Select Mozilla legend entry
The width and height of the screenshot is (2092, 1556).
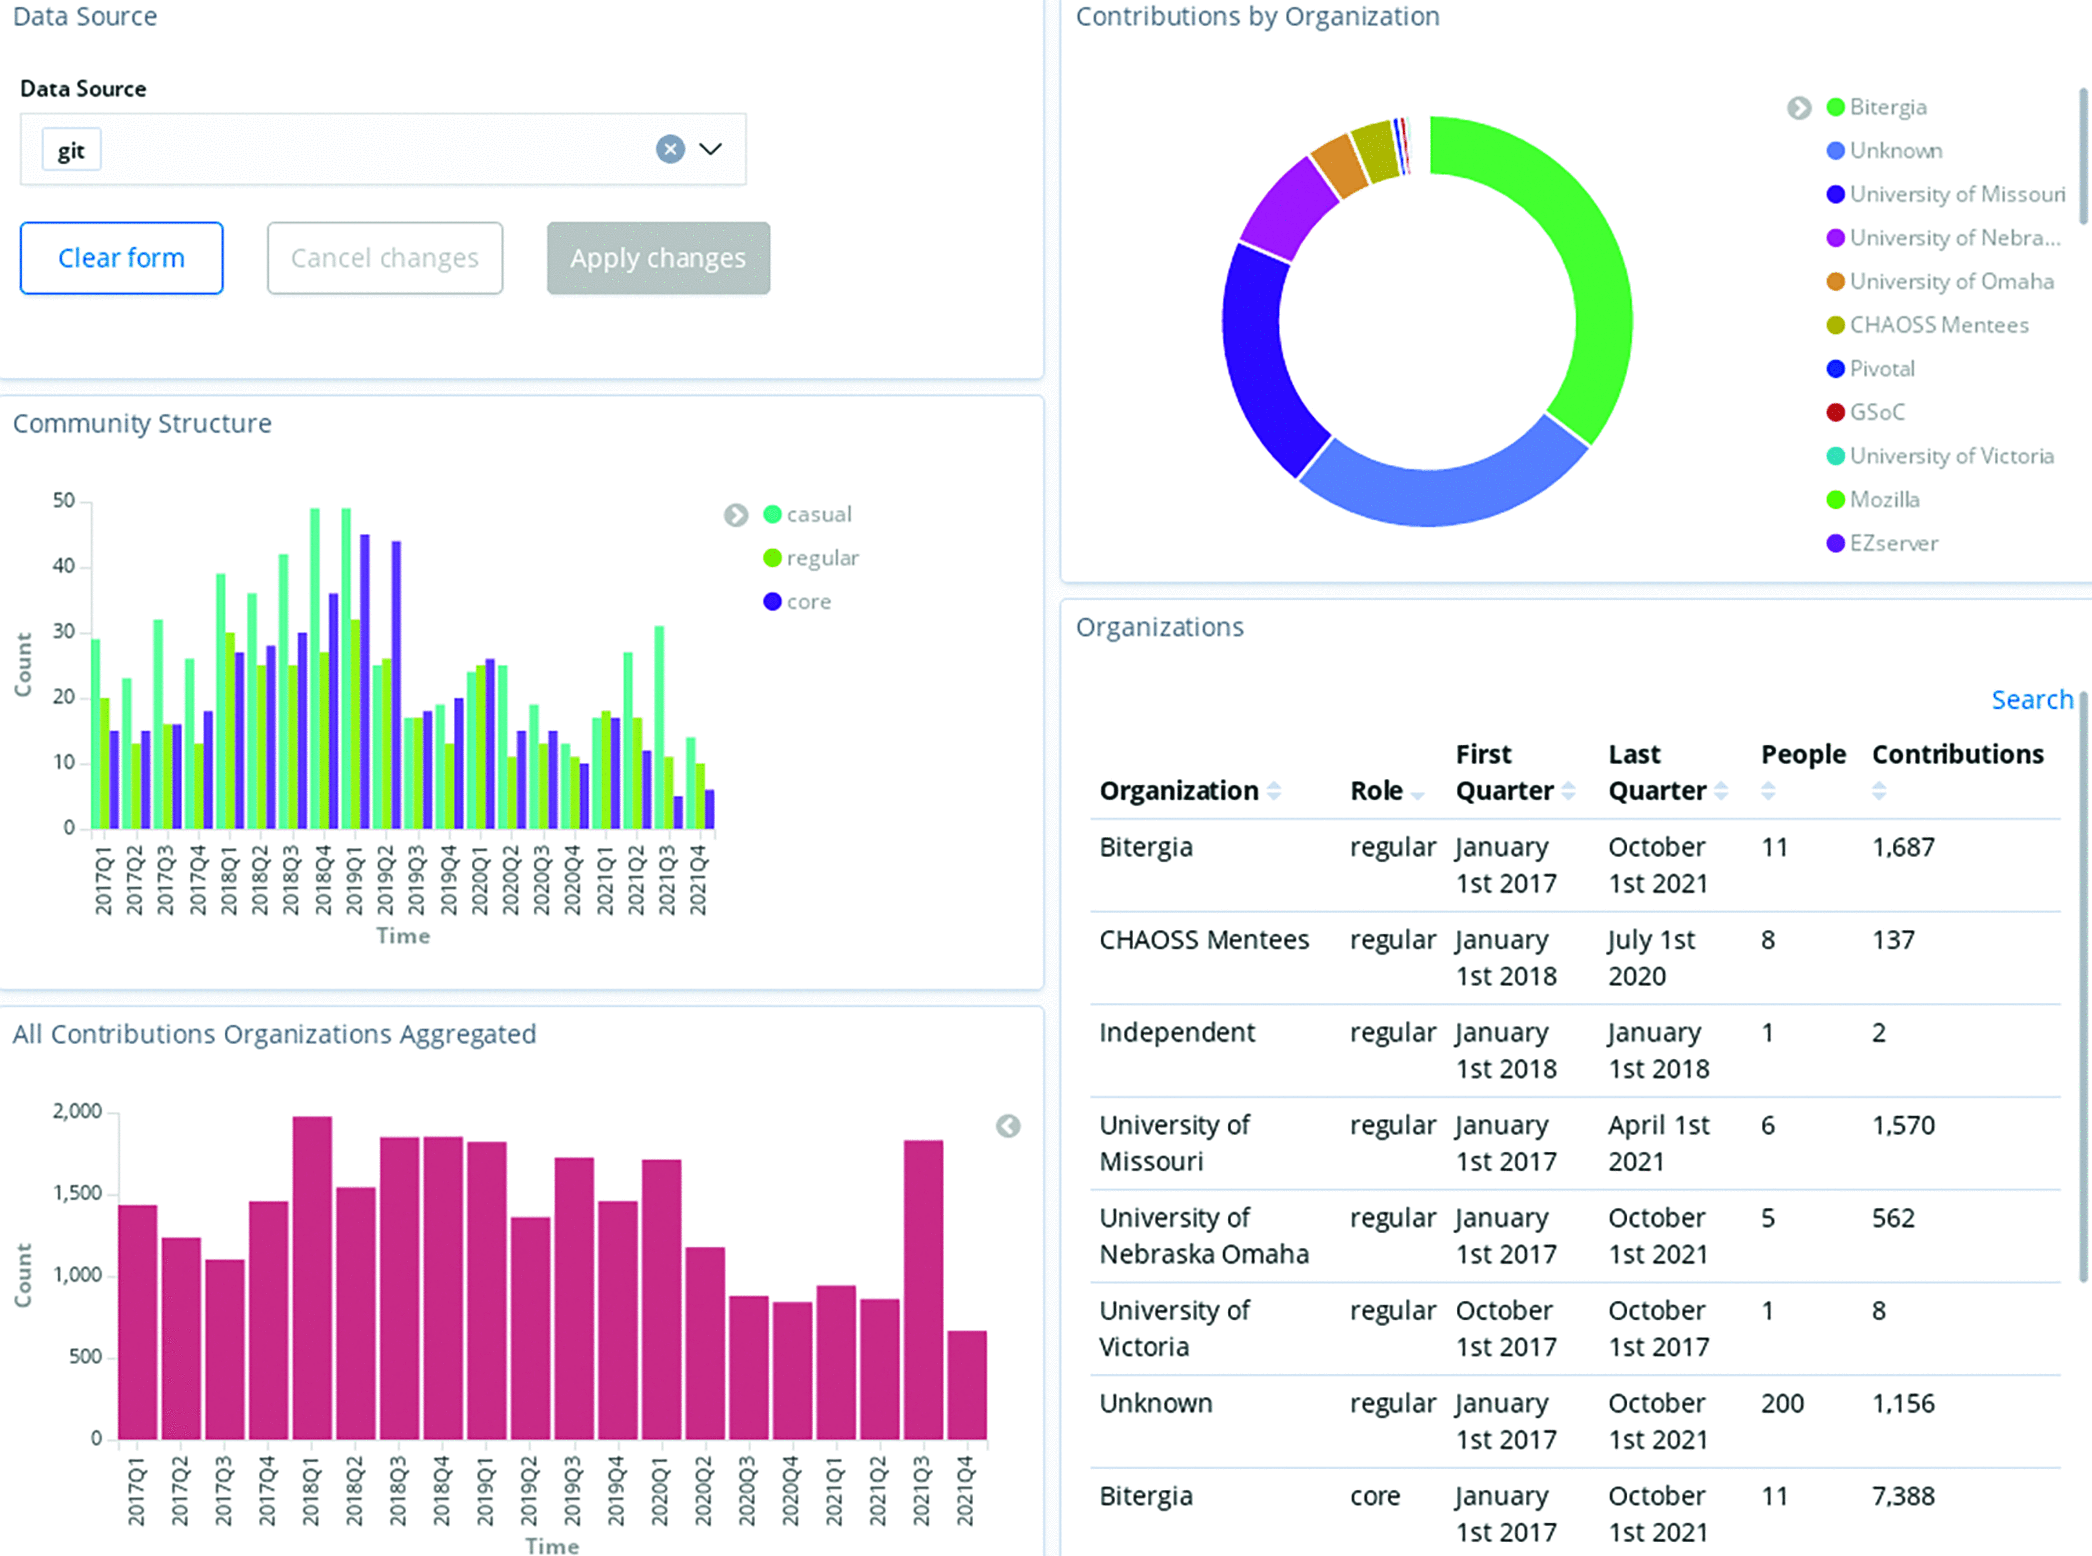coord(1873,500)
